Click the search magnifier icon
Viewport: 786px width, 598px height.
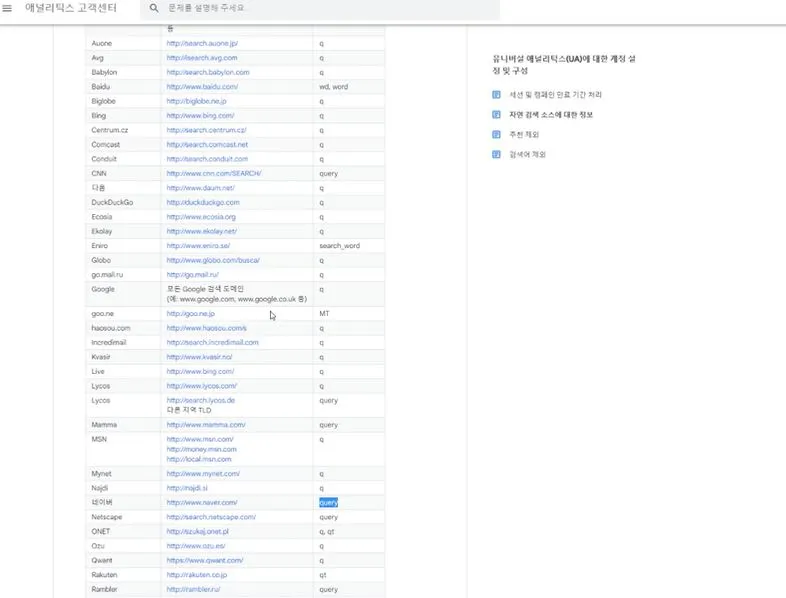tap(154, 8)
